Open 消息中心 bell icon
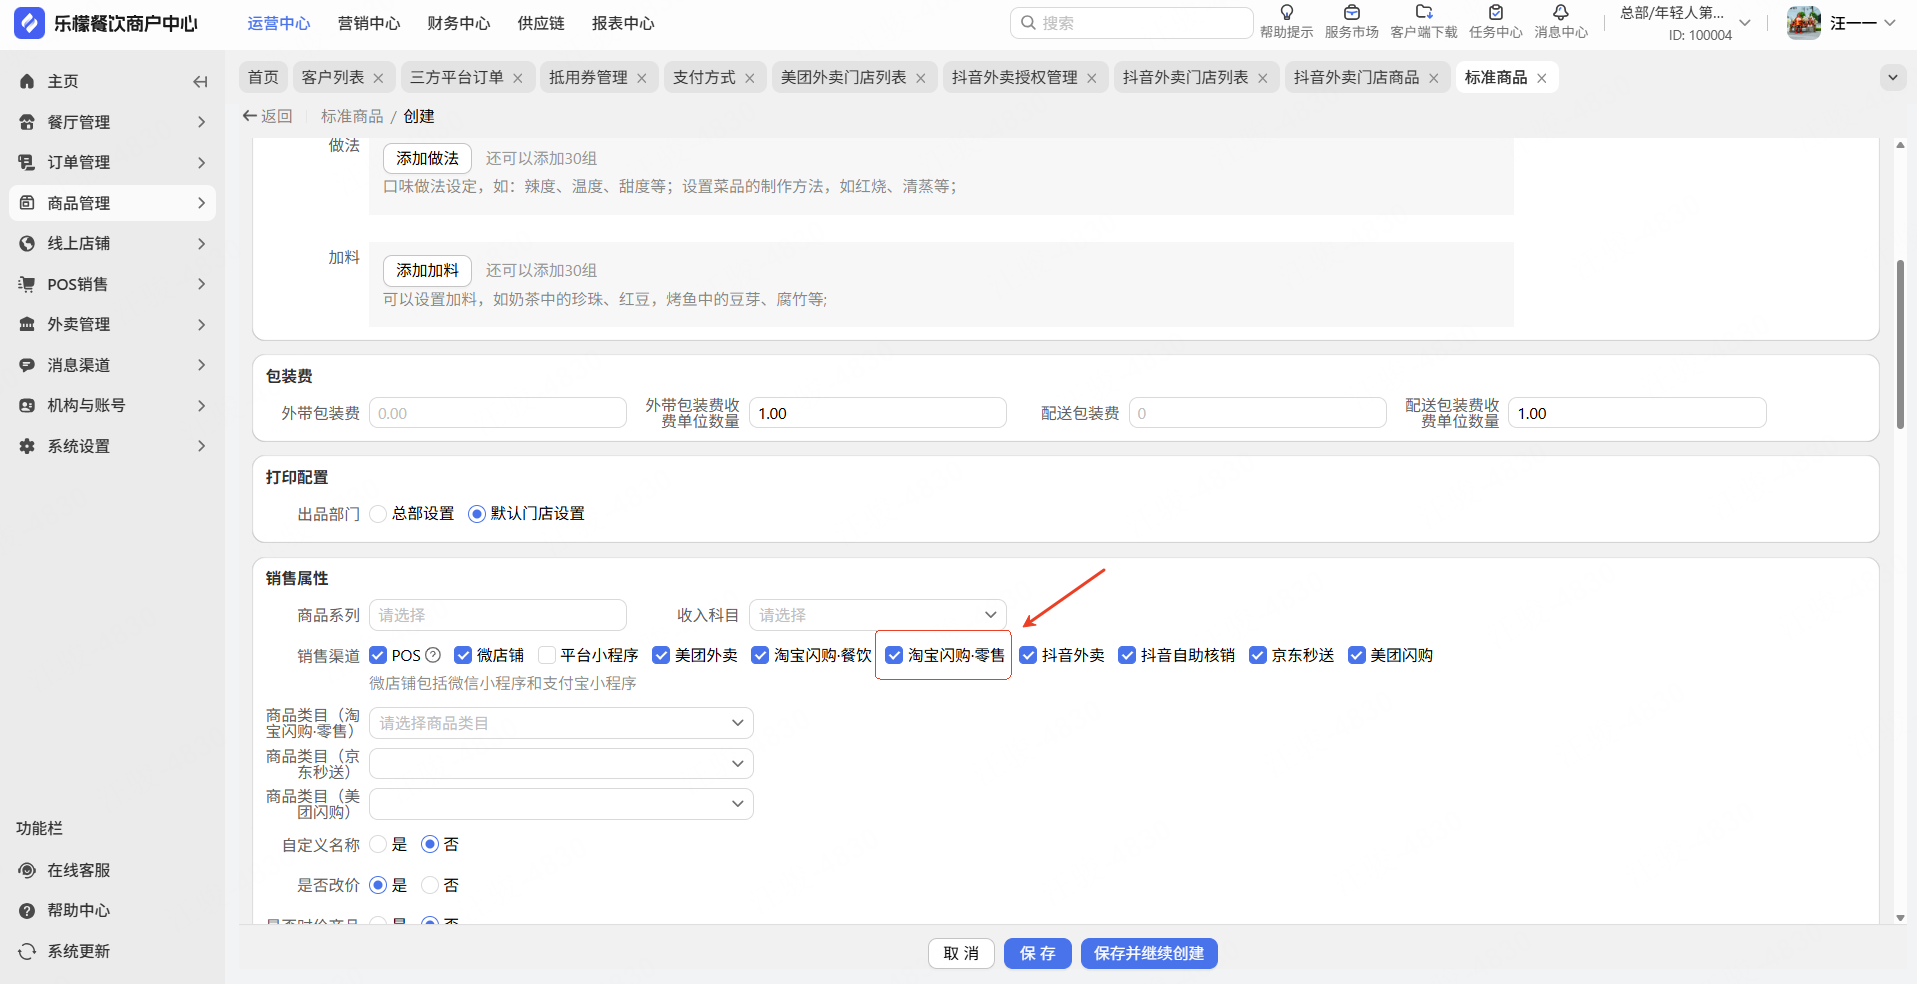 point(1561,13)
